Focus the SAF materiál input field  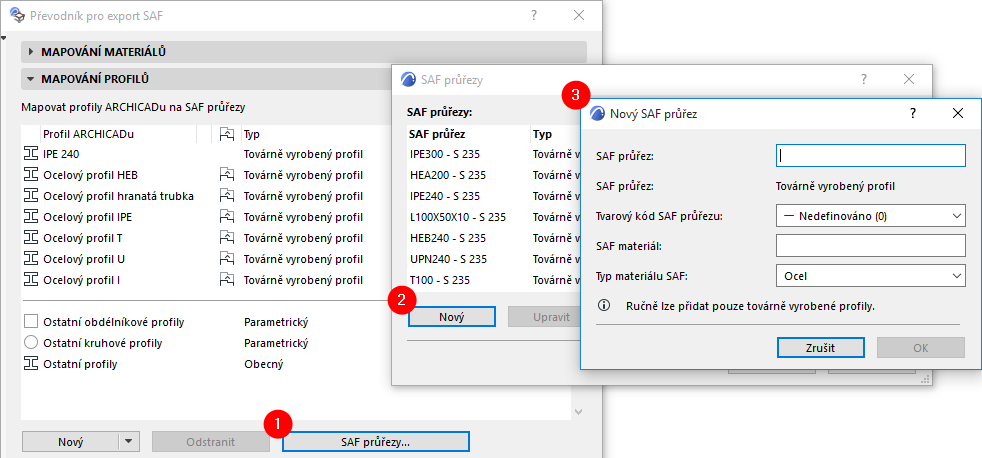pos(871,246)
